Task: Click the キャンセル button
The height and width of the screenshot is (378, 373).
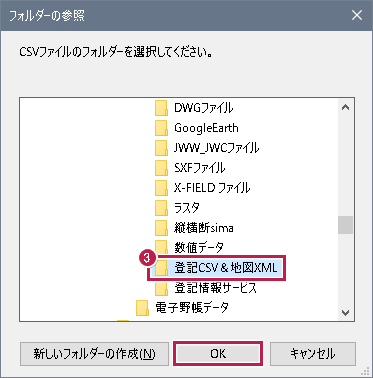Action: tap(313, 354)
